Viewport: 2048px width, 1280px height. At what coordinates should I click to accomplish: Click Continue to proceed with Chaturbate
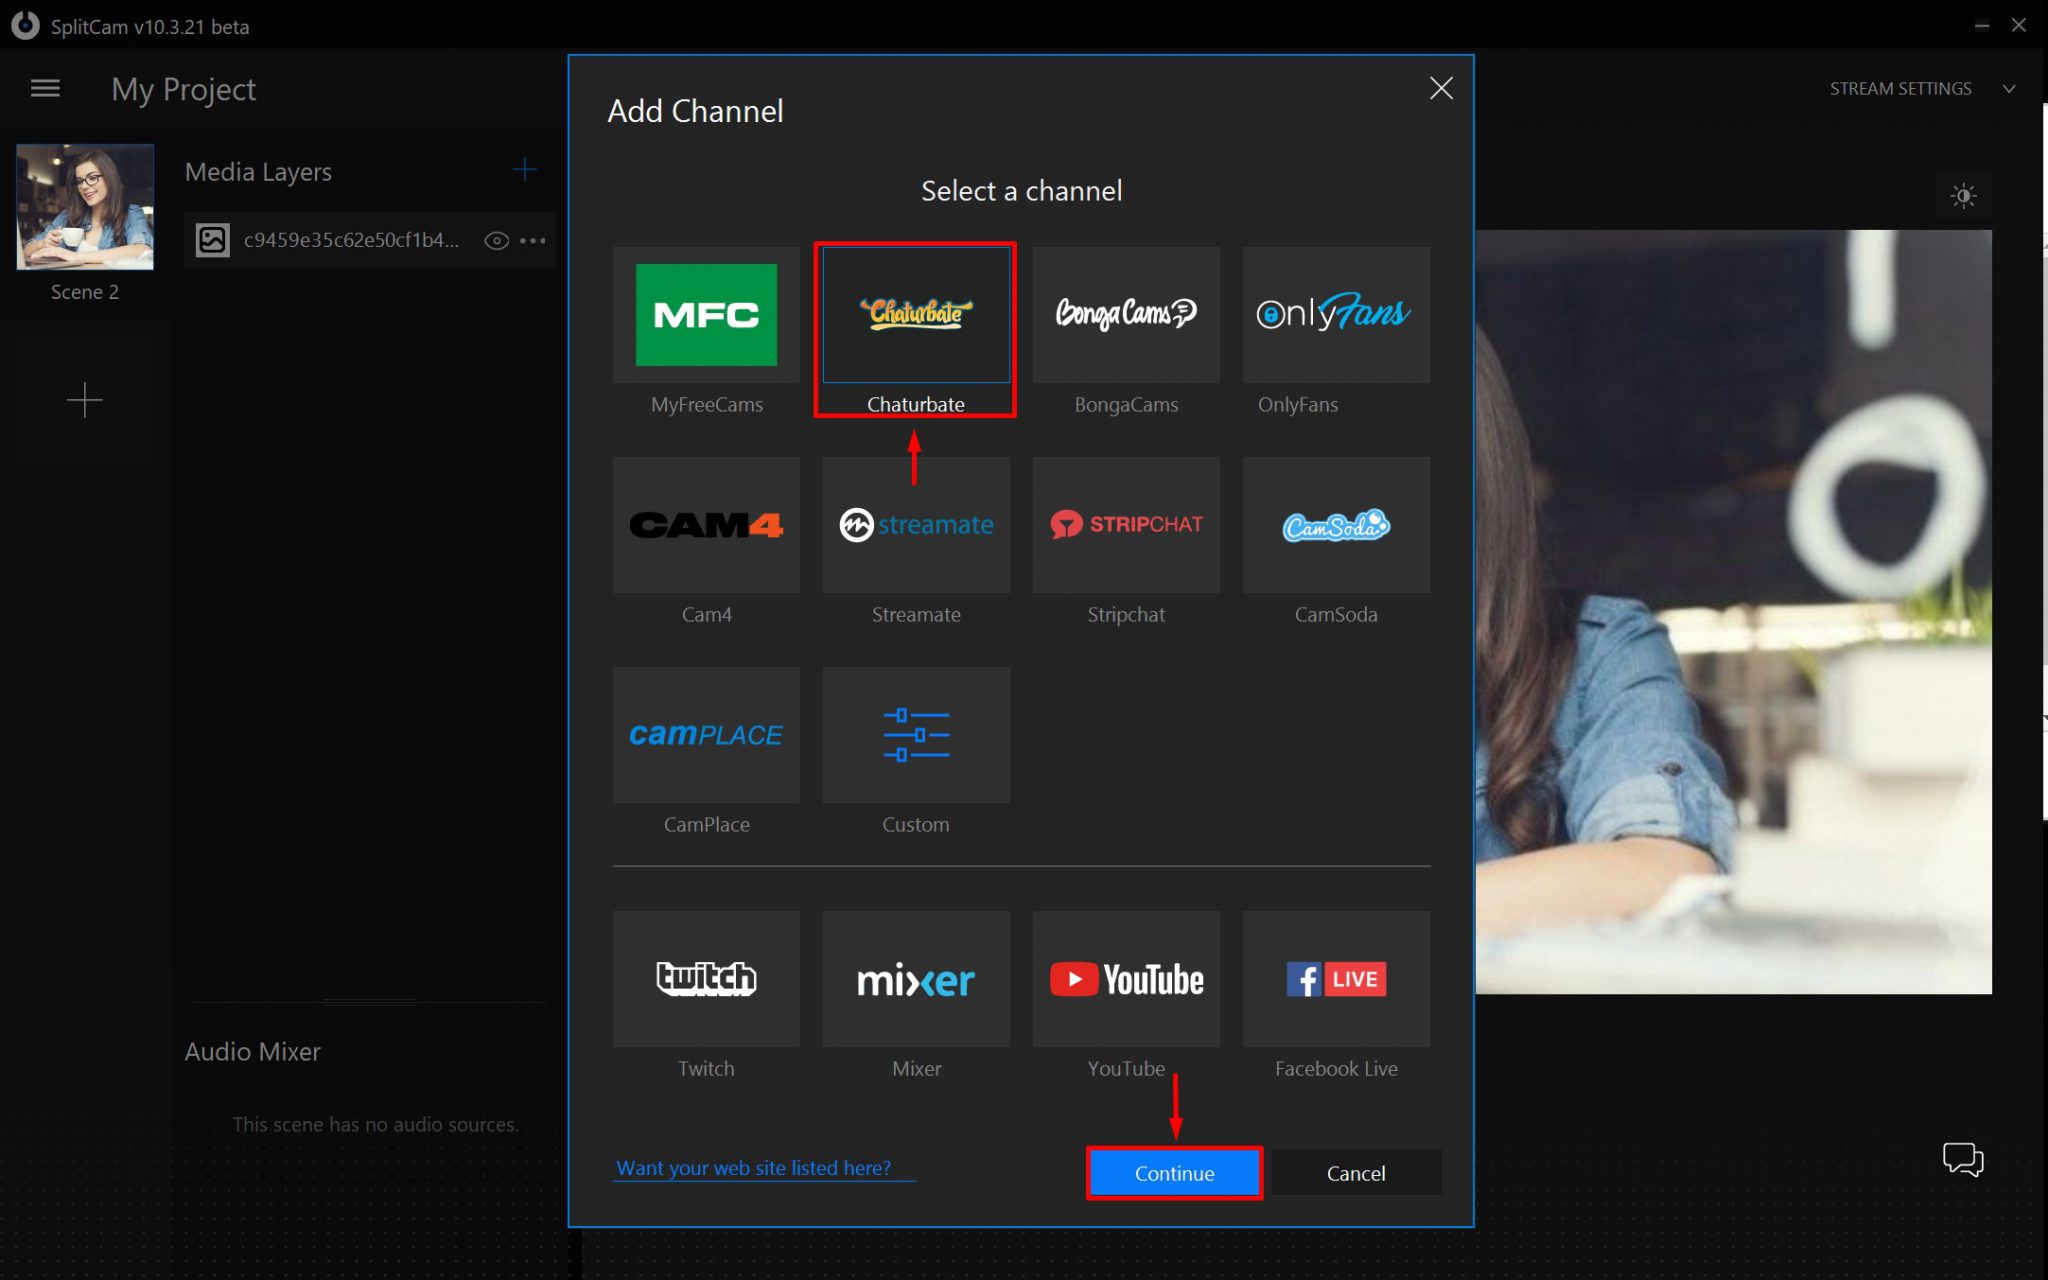(x=1172, y=1174)
